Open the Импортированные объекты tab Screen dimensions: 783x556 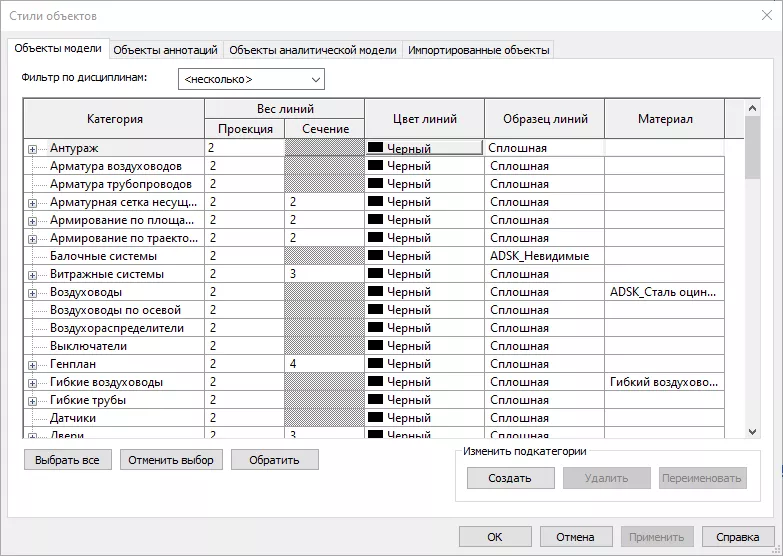tap(478, 50)
